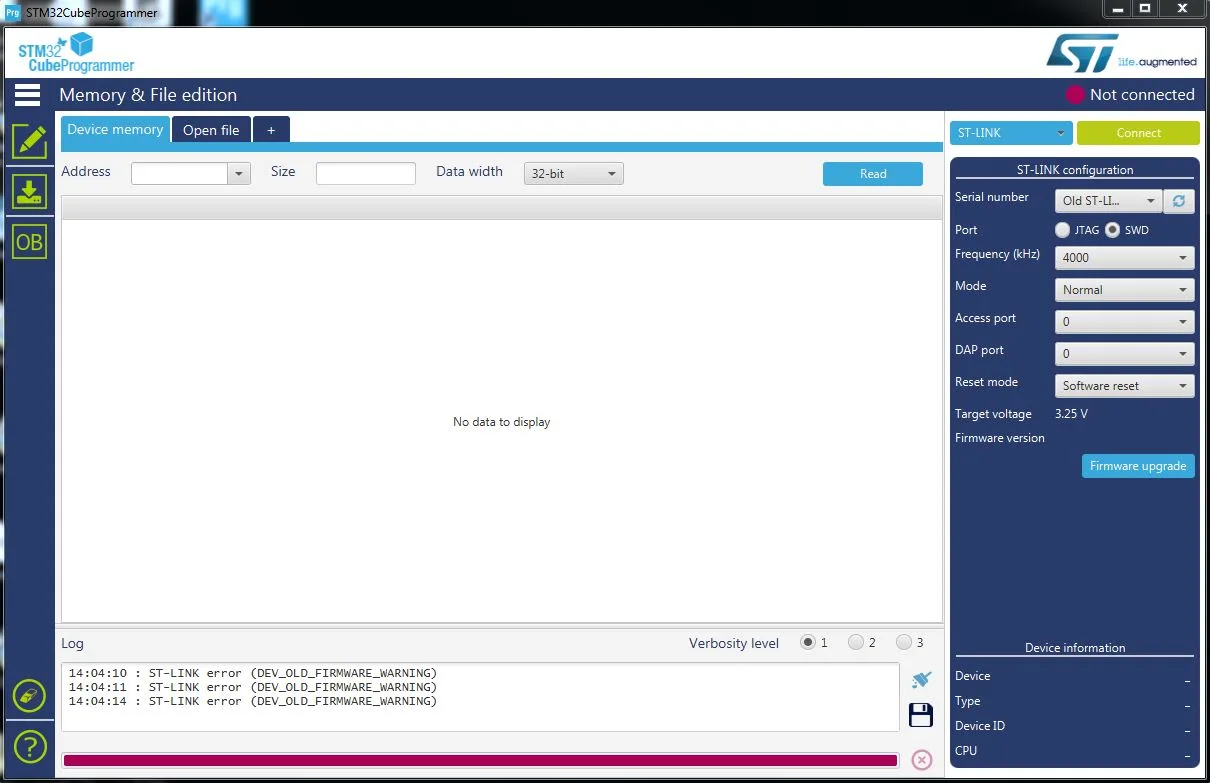Click the Size input field

click(366, 174)
